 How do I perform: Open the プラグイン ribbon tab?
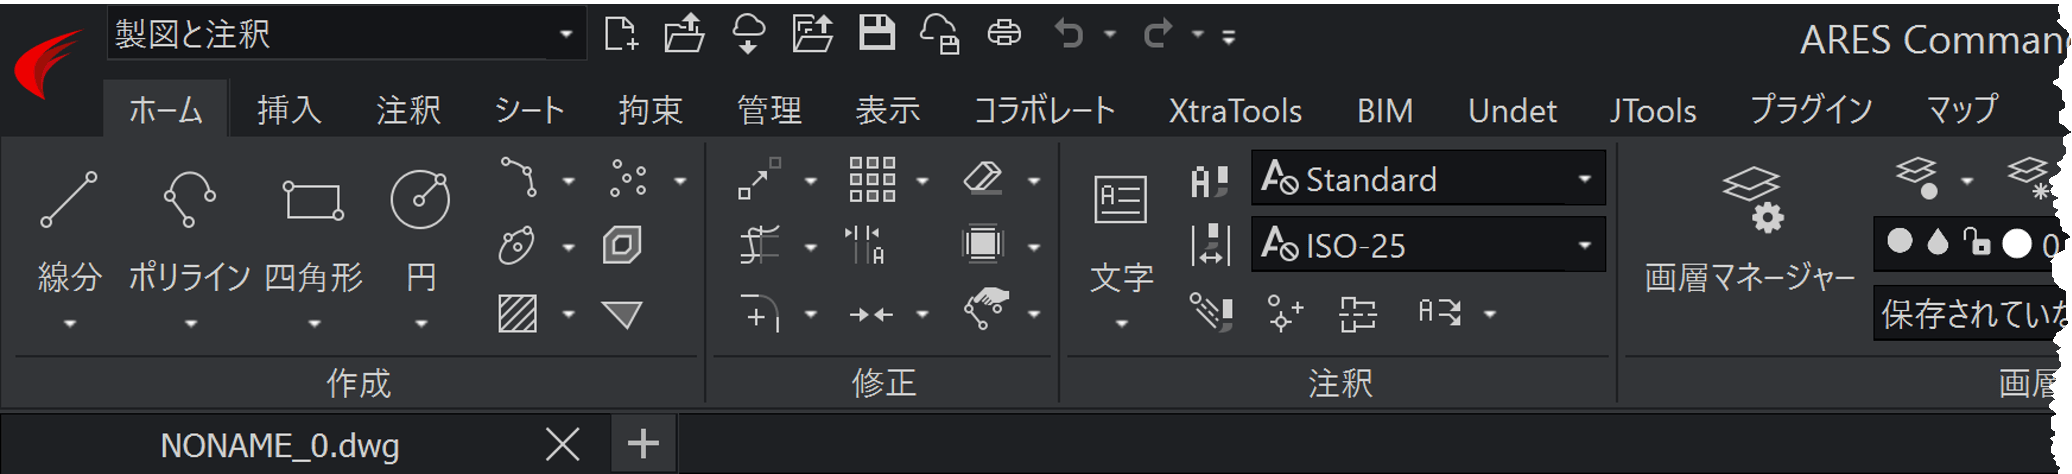click(1811, 109)
